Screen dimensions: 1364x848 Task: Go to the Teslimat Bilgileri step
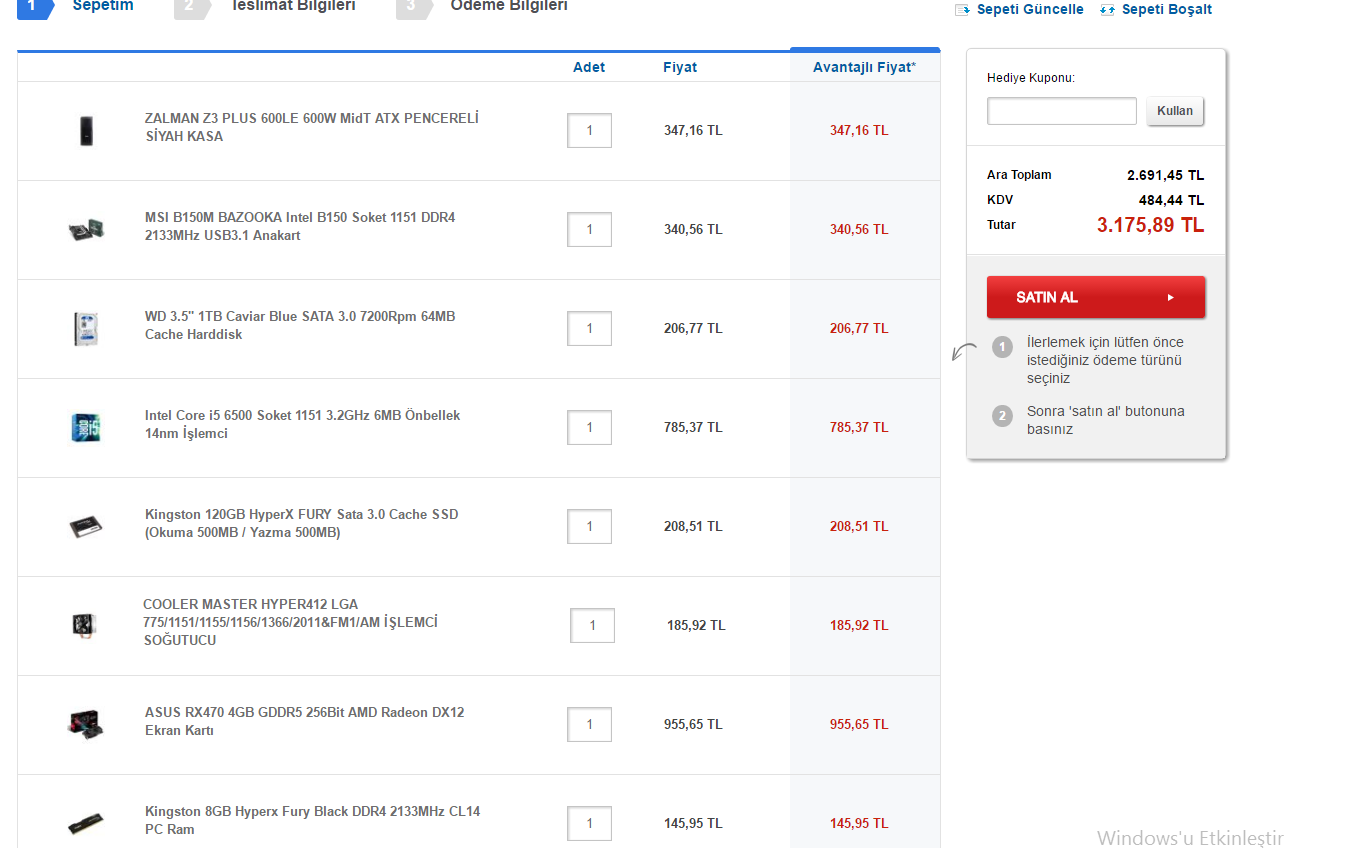[x=292, y=6]
